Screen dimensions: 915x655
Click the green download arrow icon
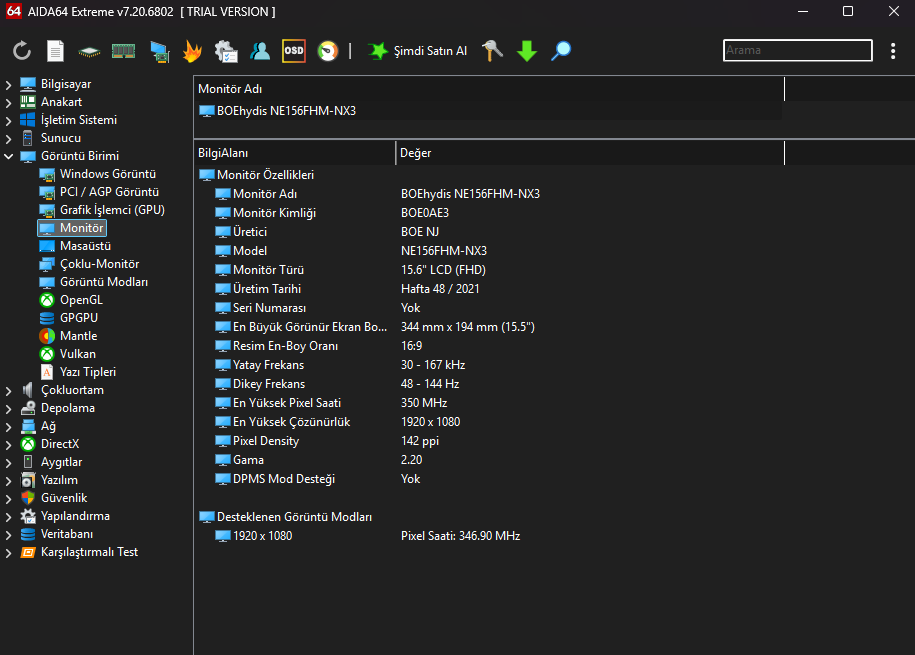tap(526, 51)
